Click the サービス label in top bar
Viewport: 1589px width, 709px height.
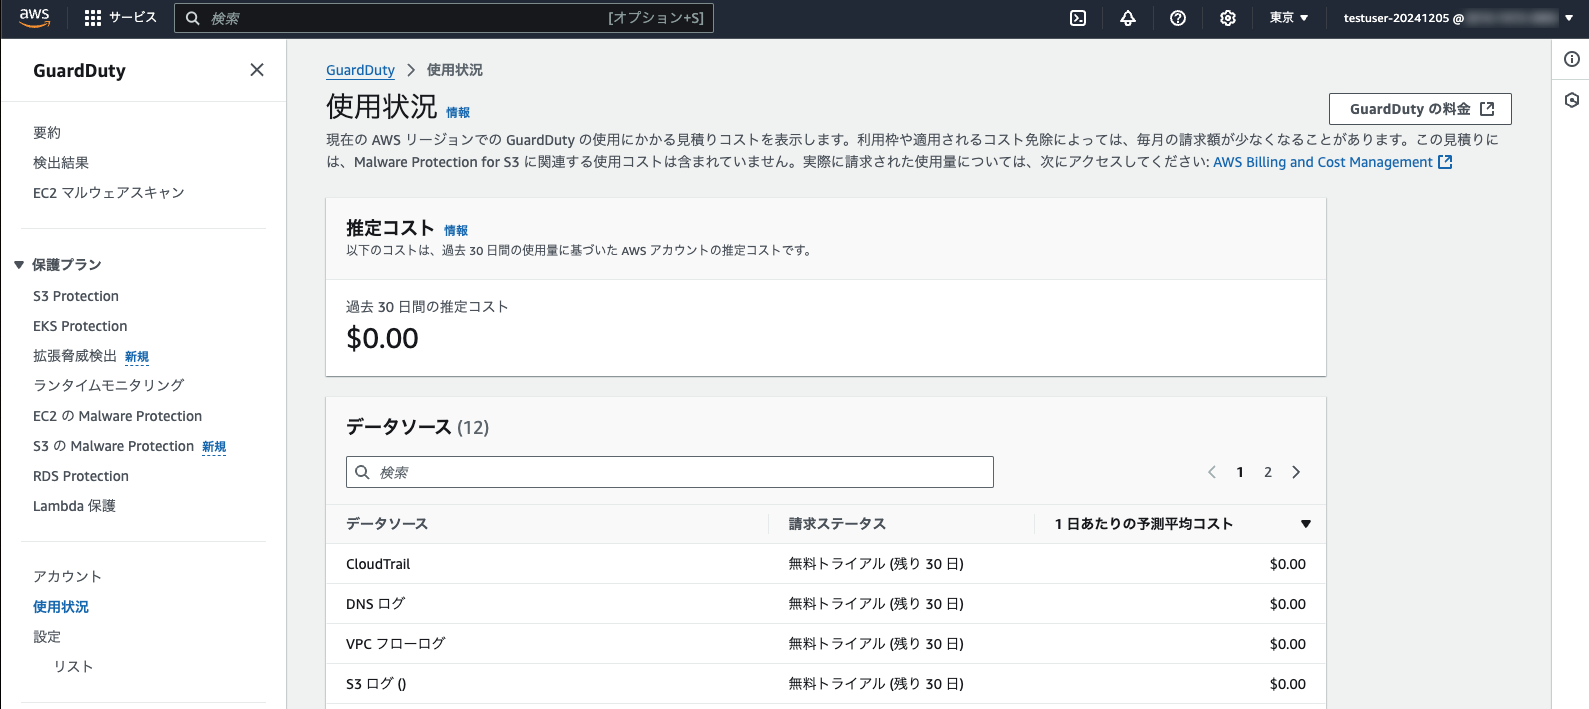[133, 18]
